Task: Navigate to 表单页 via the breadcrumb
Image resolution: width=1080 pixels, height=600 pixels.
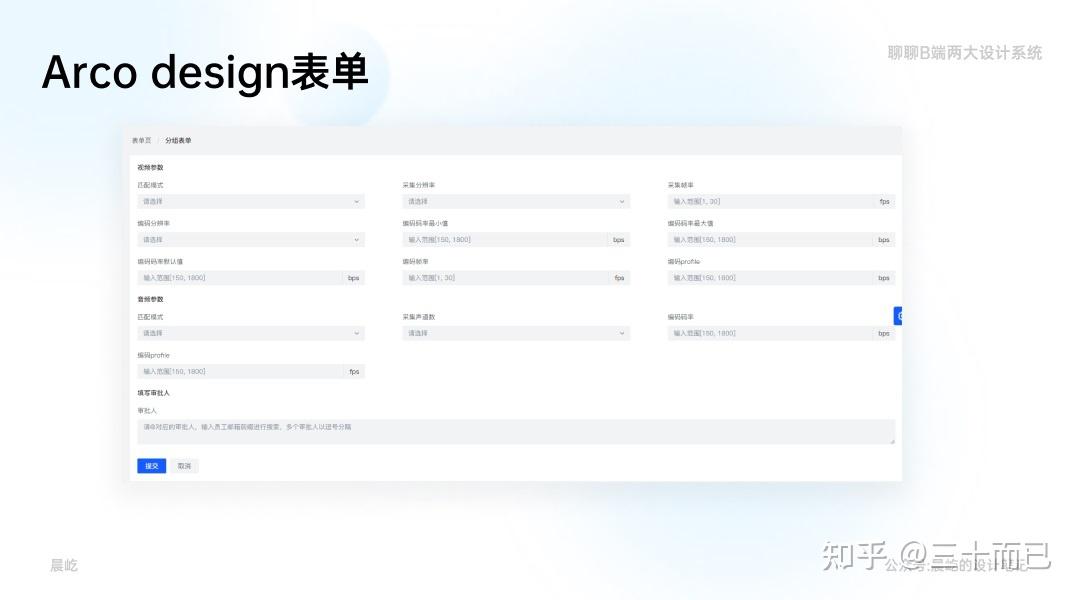Action: click(140, 141)
